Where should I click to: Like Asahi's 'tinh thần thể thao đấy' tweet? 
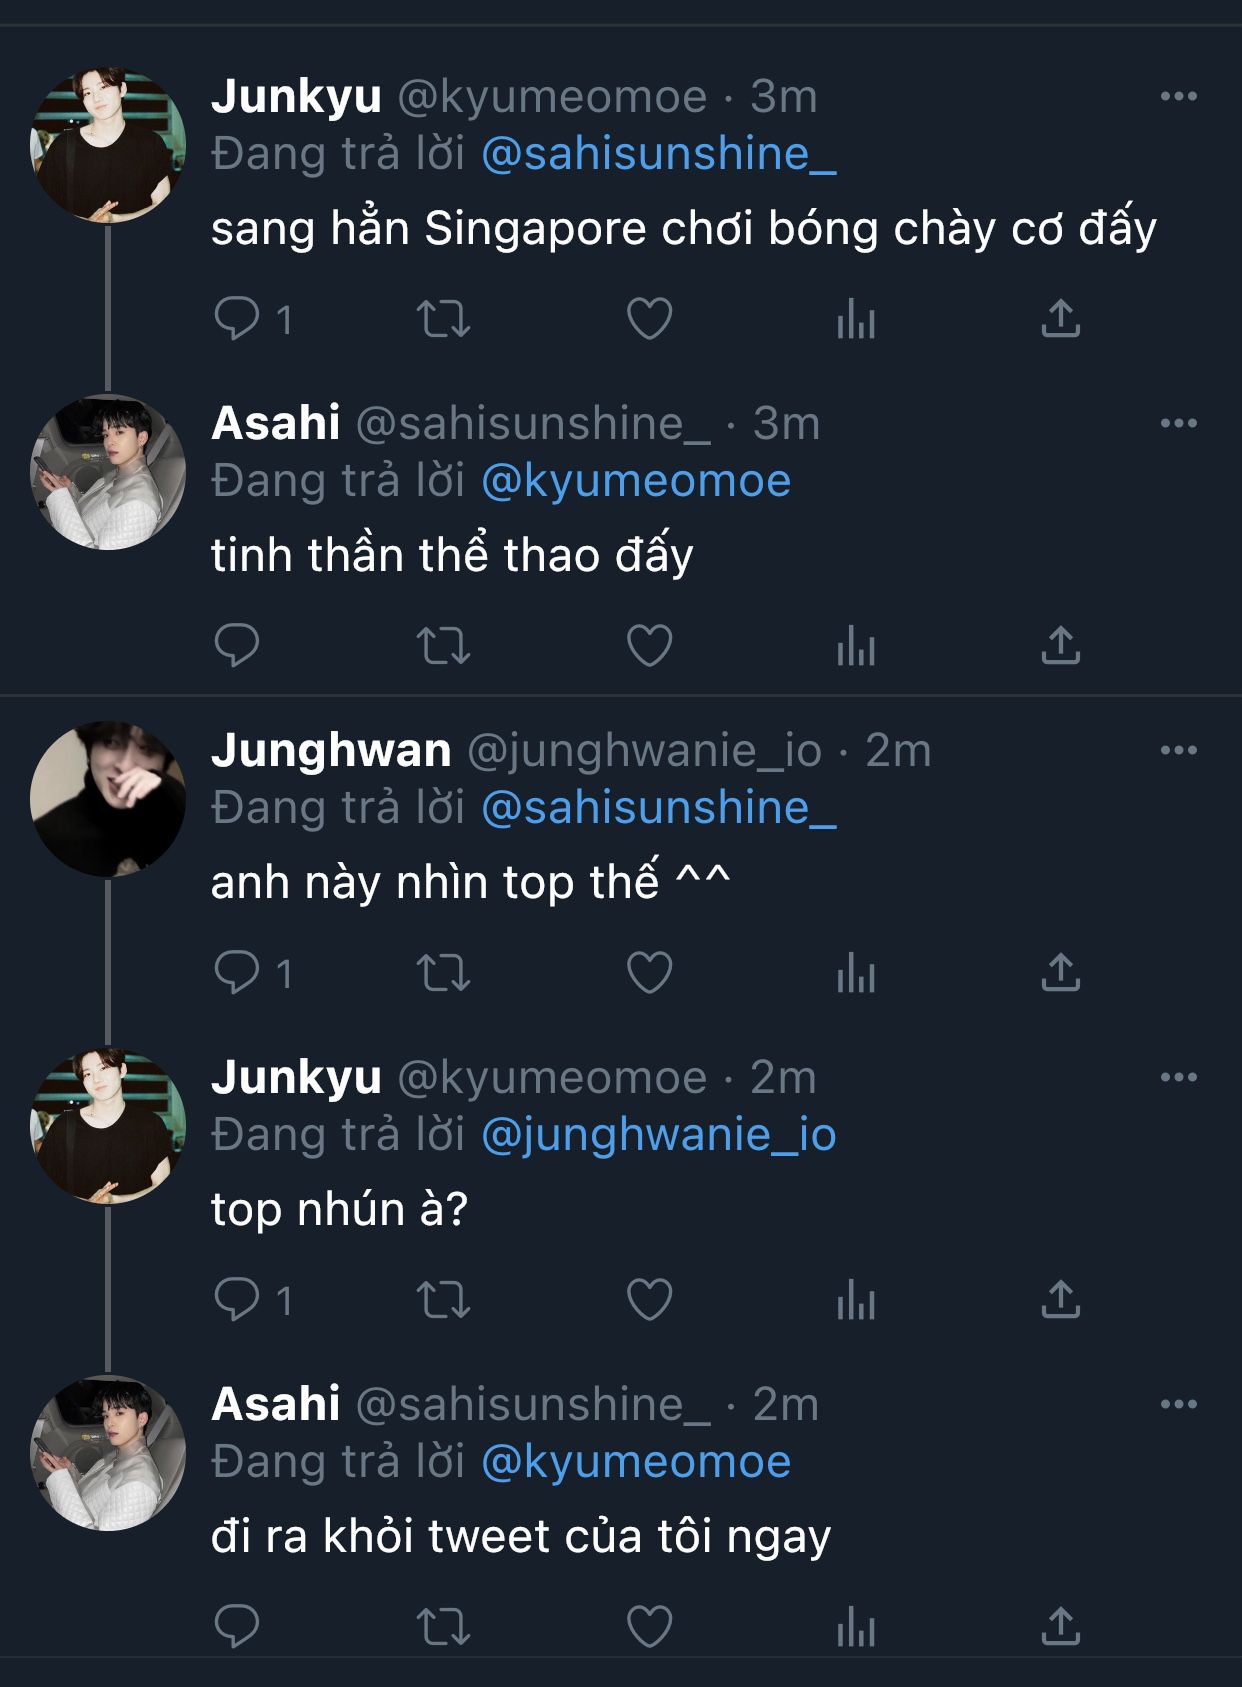tap(649, 645)
